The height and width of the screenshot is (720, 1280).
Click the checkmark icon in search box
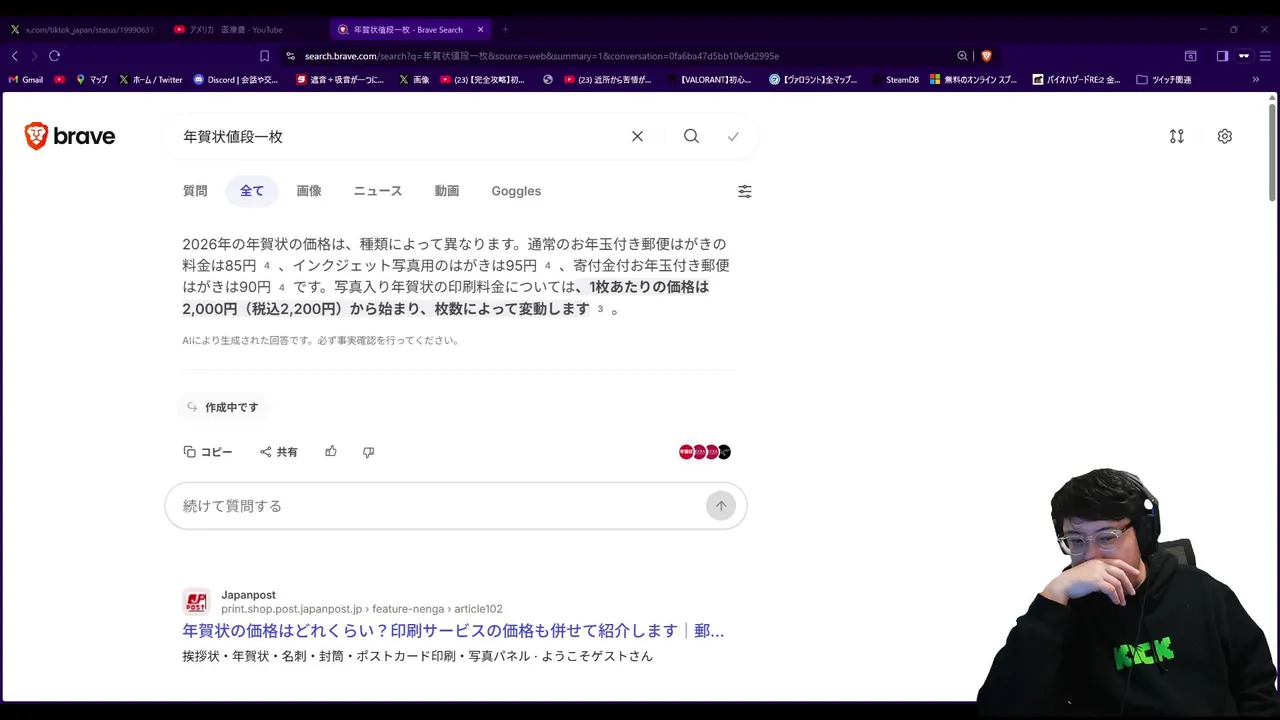coord(733,136)
